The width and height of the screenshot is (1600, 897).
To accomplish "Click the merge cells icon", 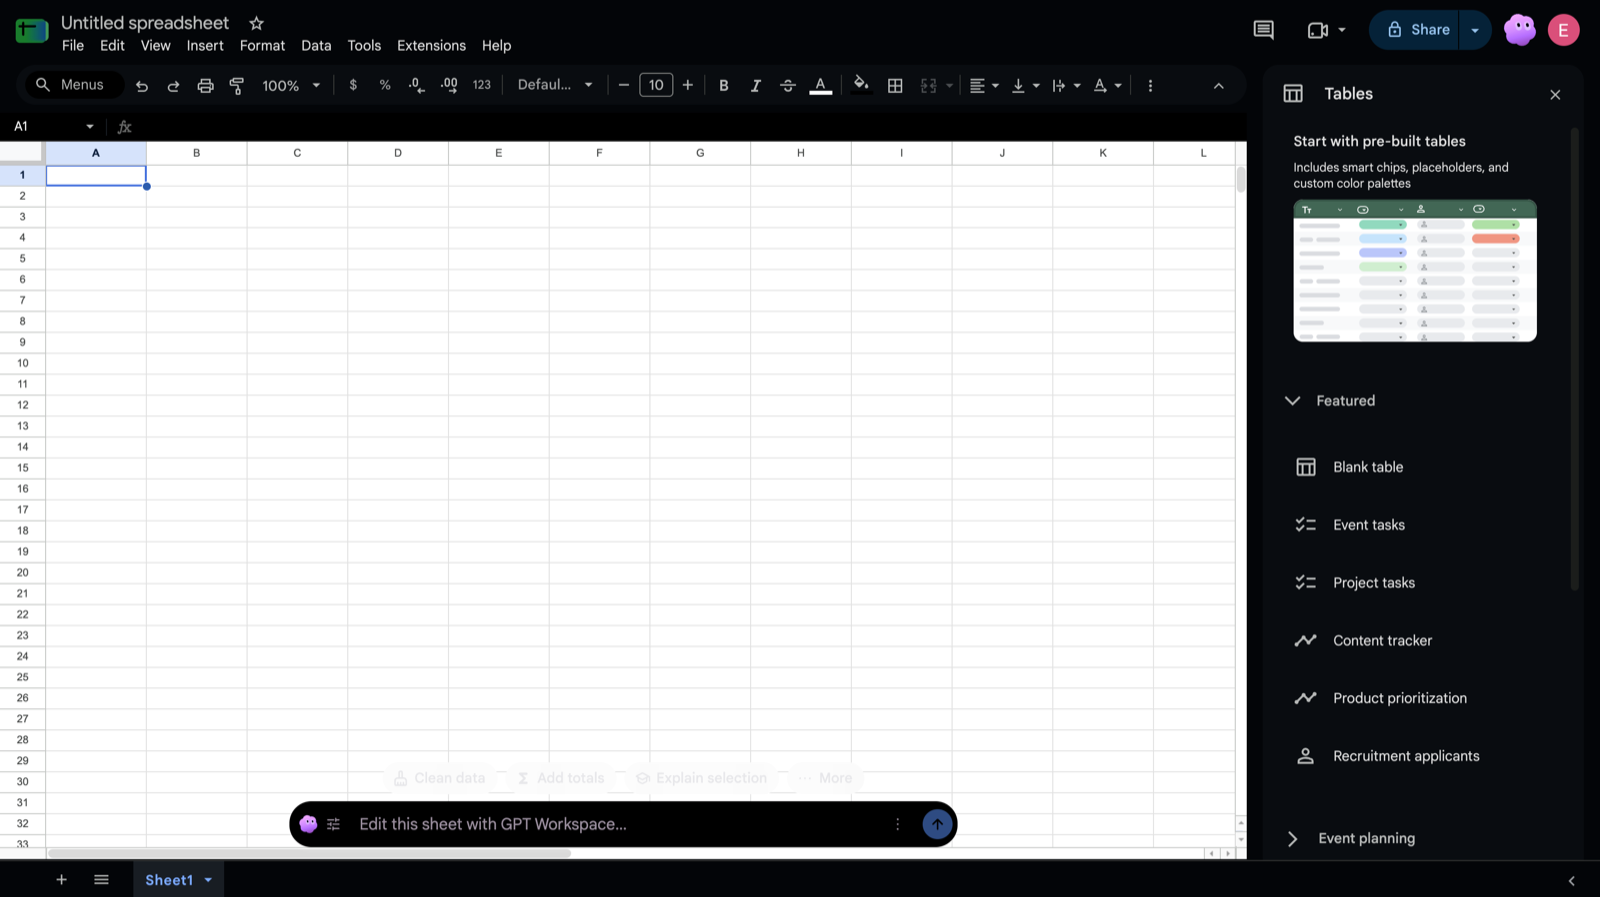I will 929,86.
